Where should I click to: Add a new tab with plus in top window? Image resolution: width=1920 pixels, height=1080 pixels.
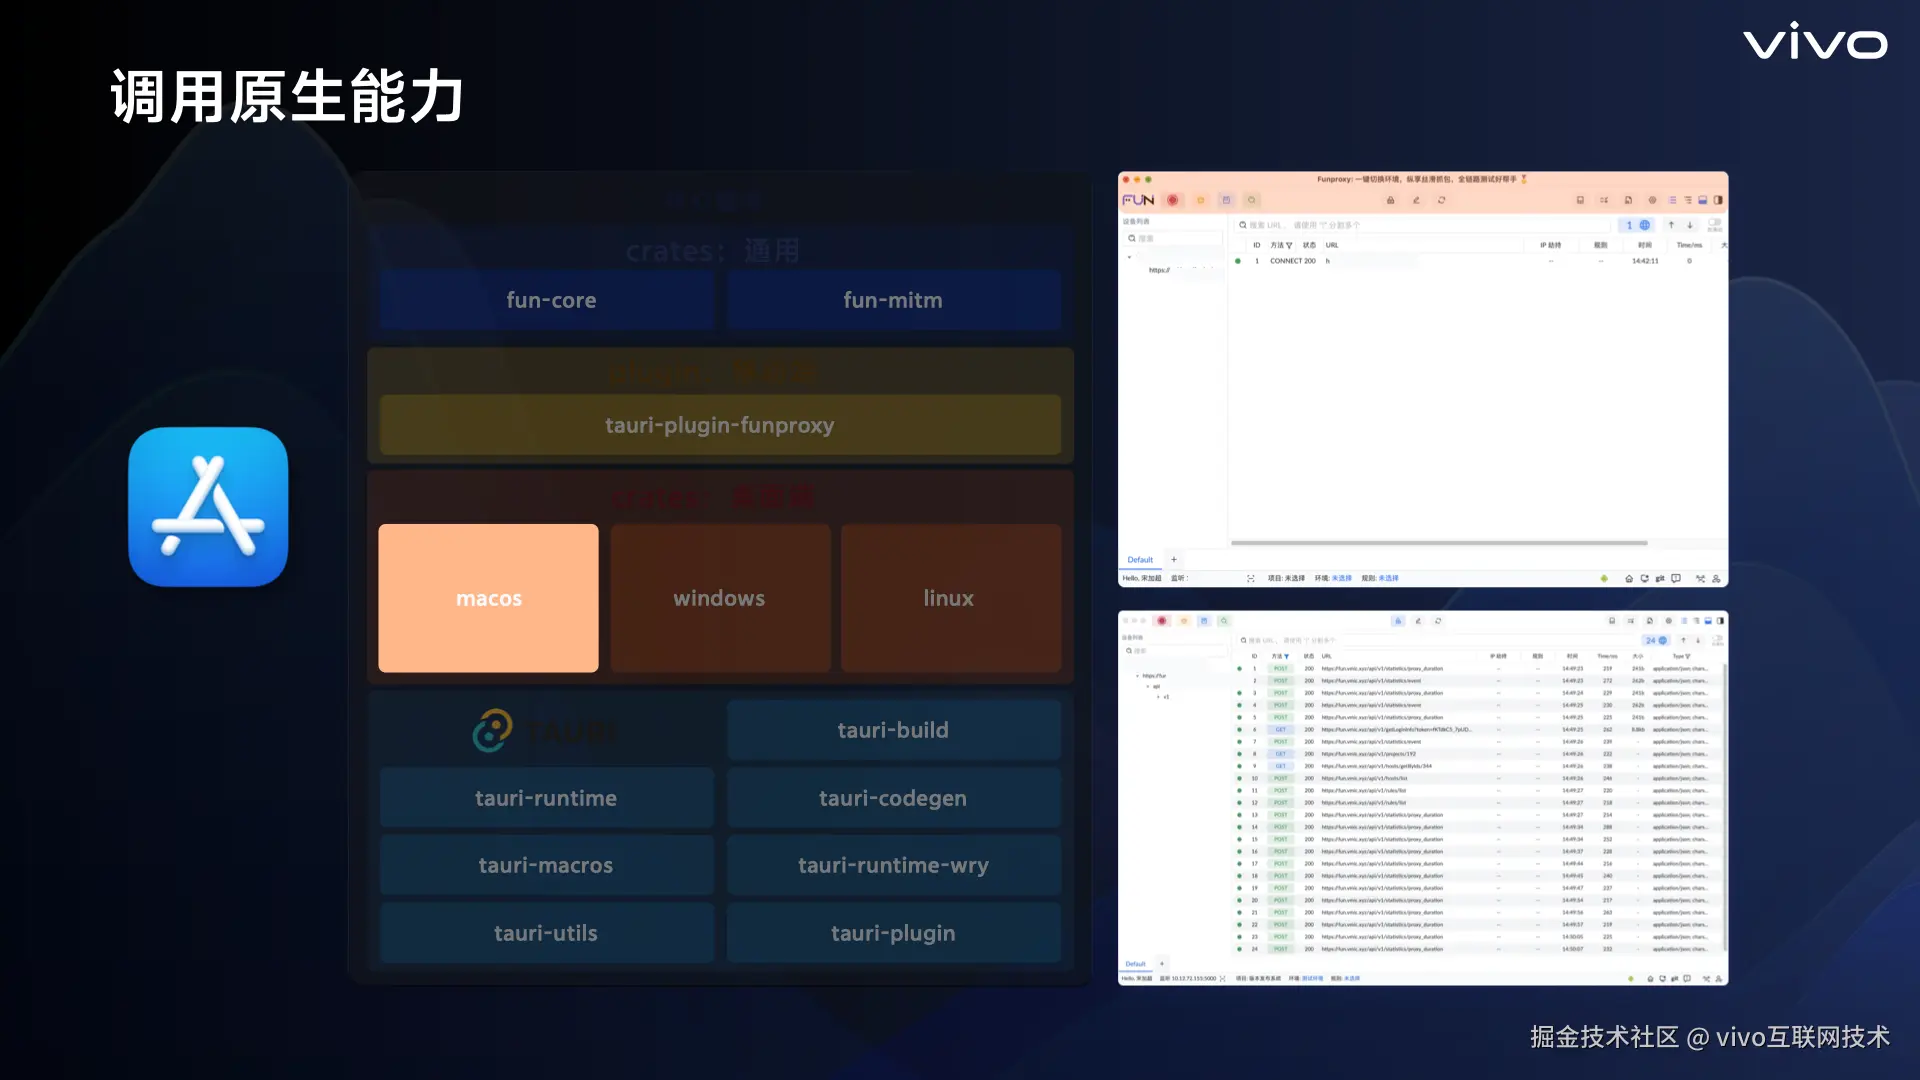click(1174, 560)
